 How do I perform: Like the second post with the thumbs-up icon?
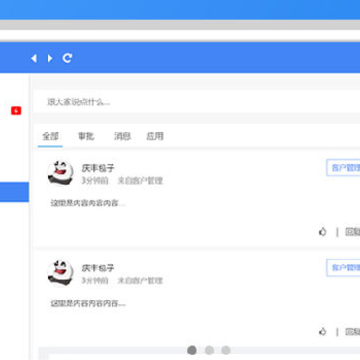pos(323,332)
